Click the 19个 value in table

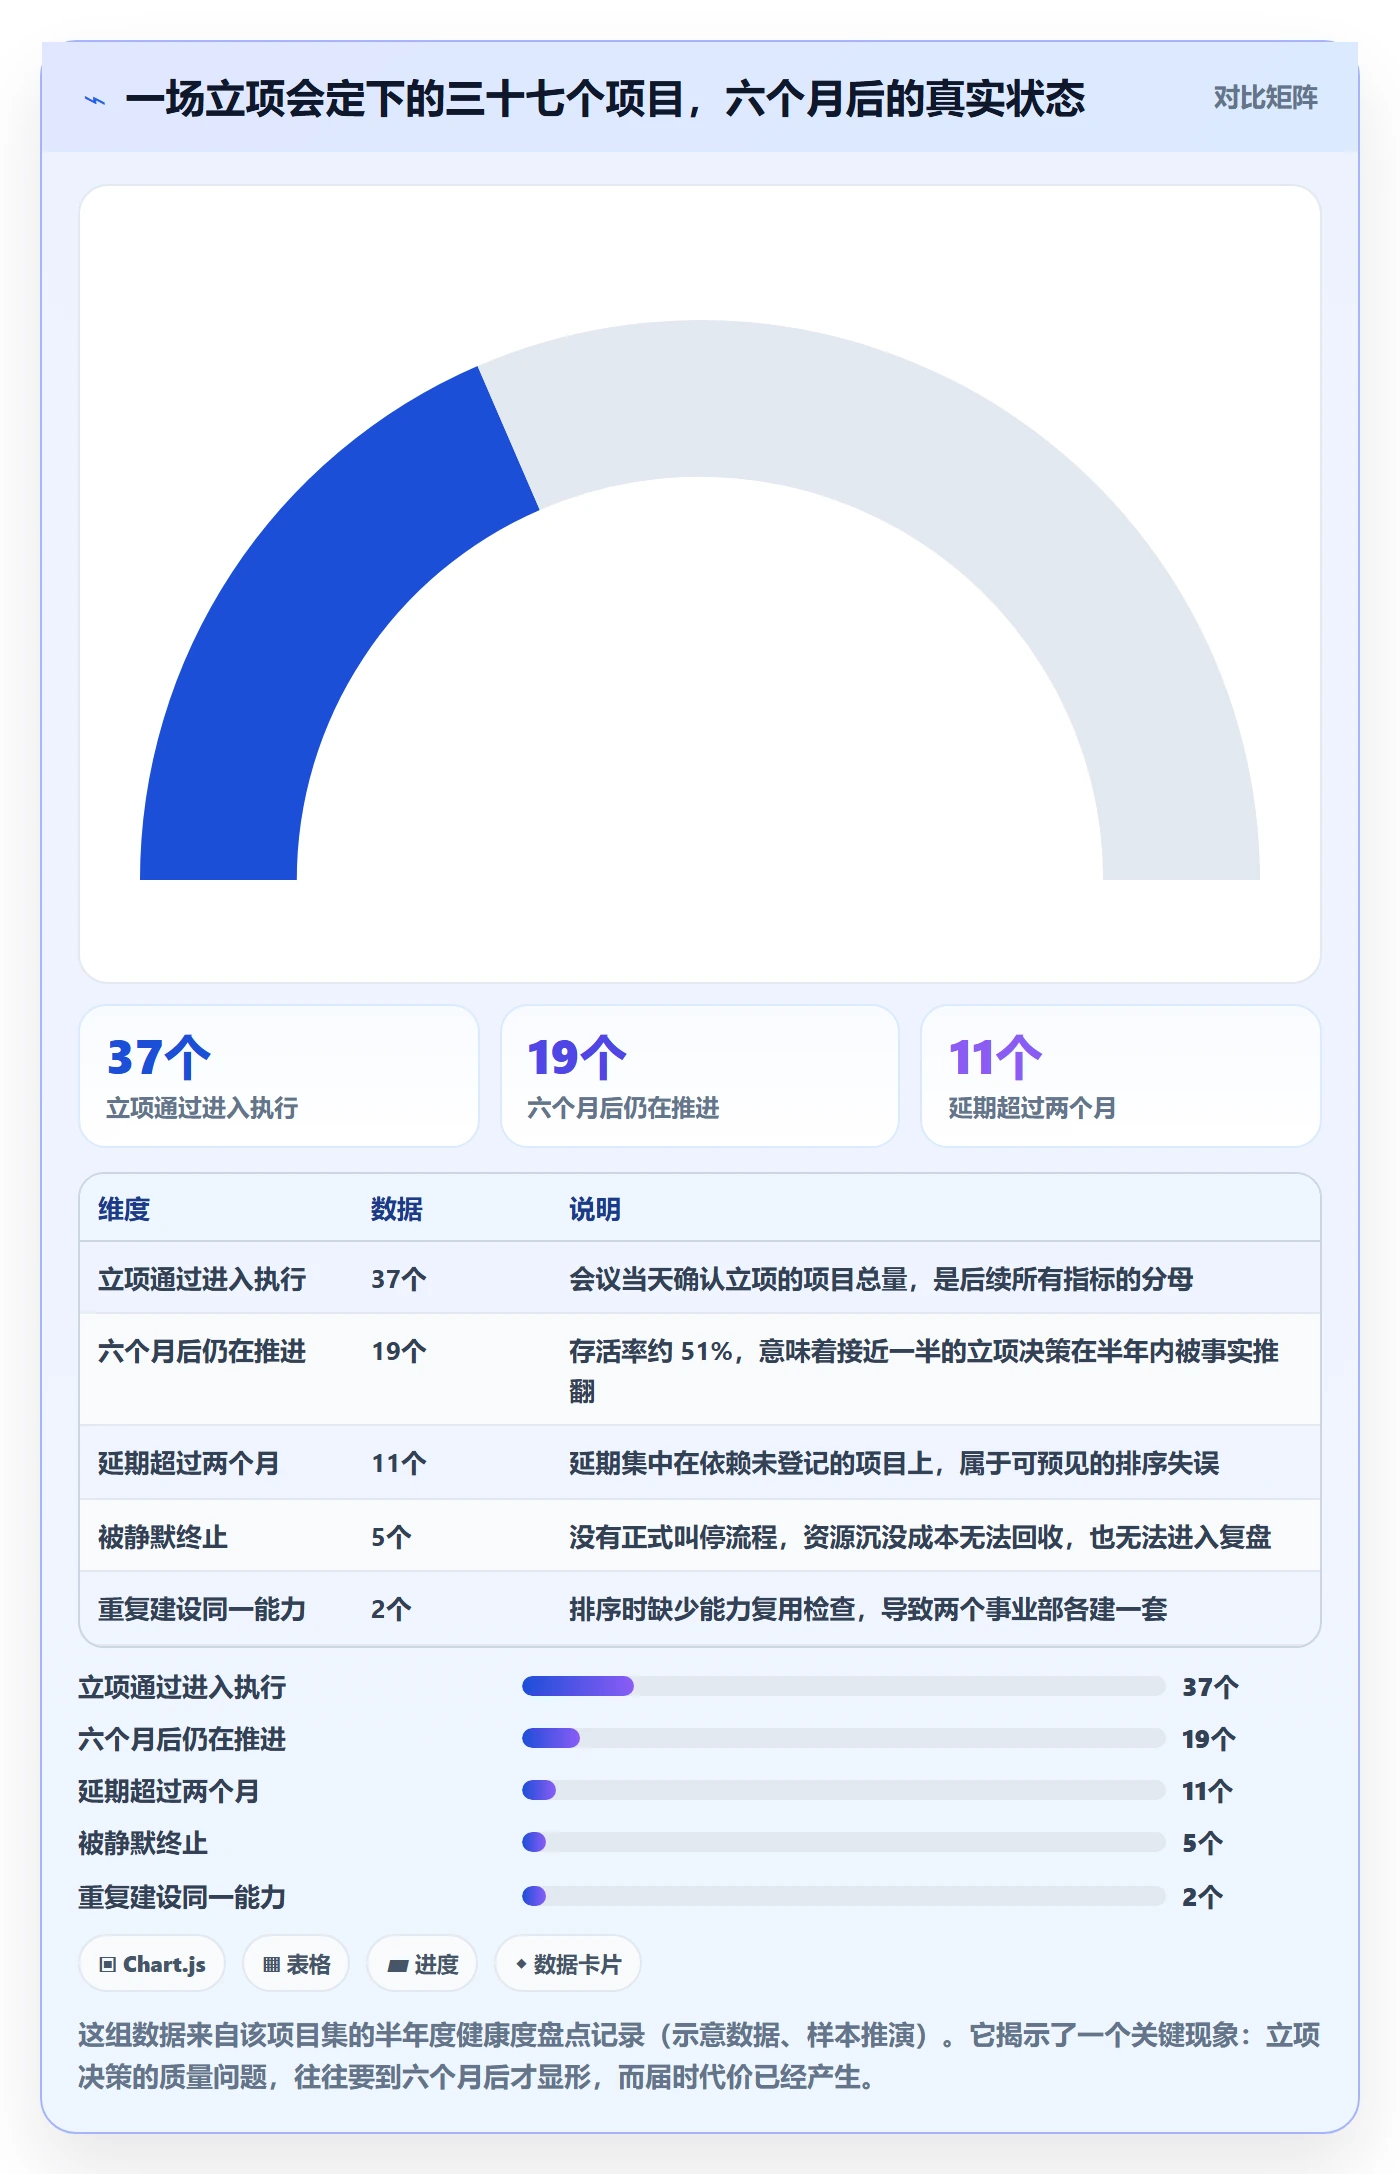399,1351
